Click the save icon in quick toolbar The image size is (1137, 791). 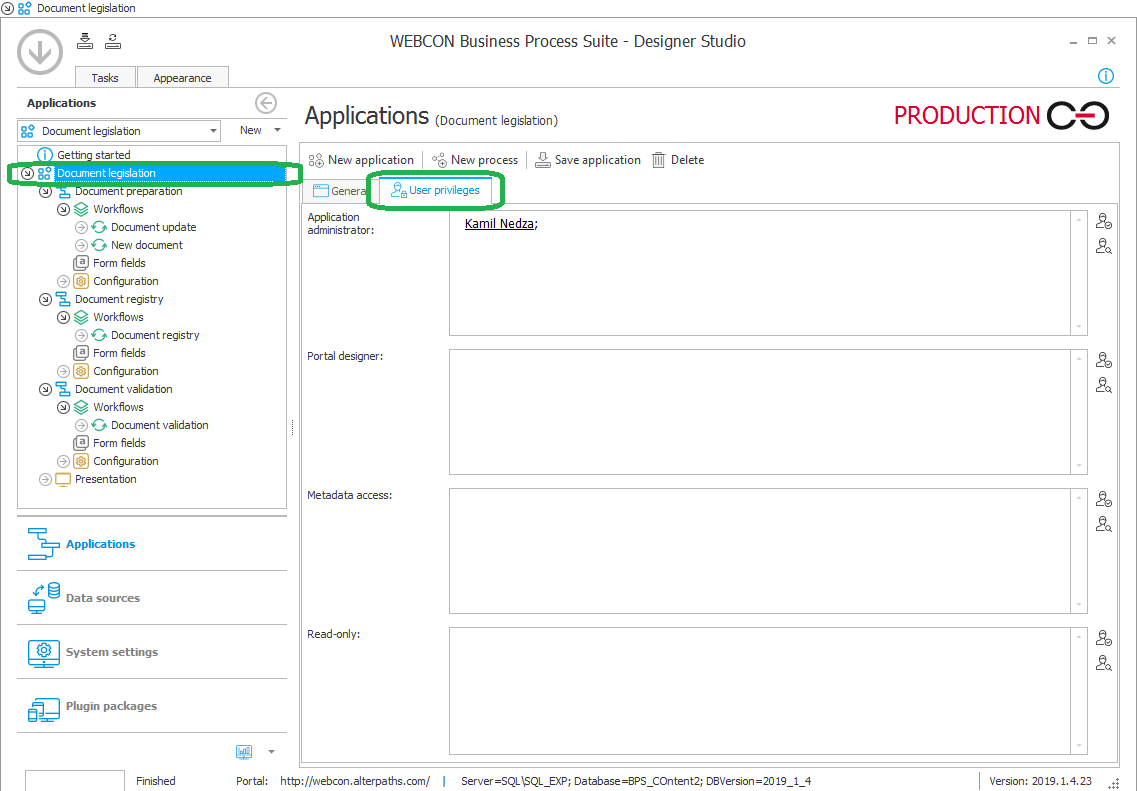[x=85, y=41]
